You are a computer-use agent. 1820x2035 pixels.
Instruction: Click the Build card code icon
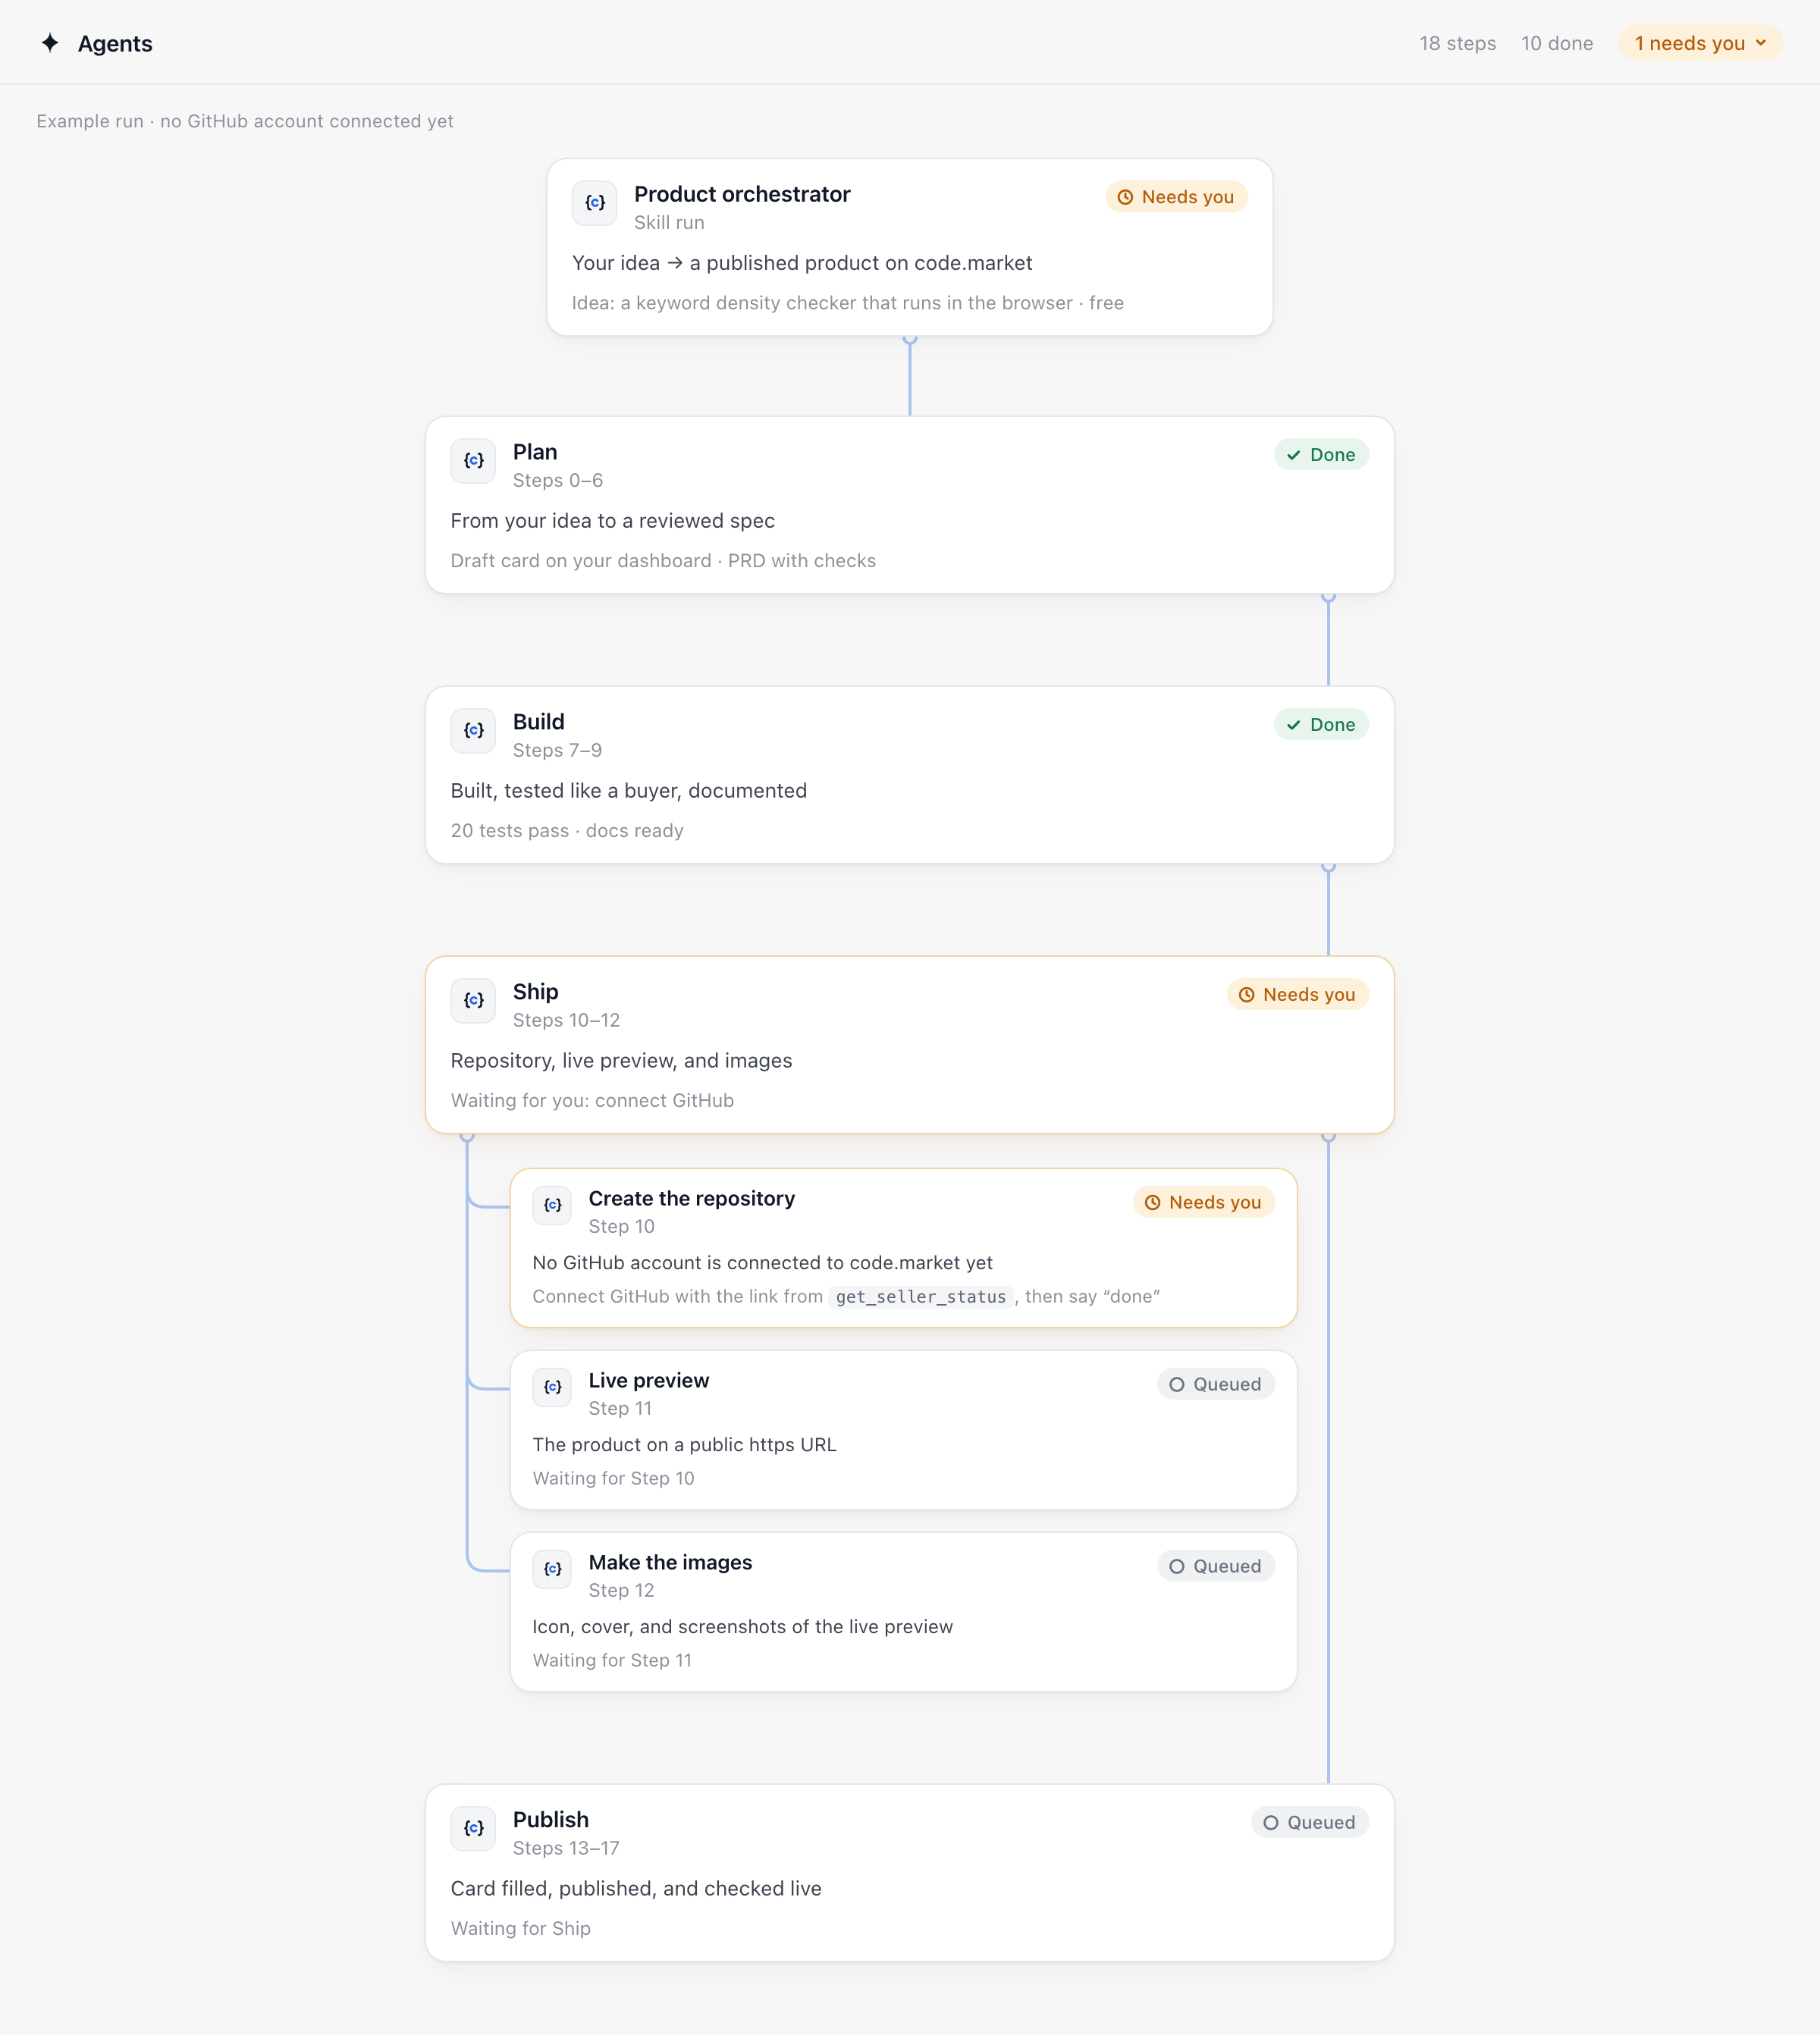click(473, 731)
